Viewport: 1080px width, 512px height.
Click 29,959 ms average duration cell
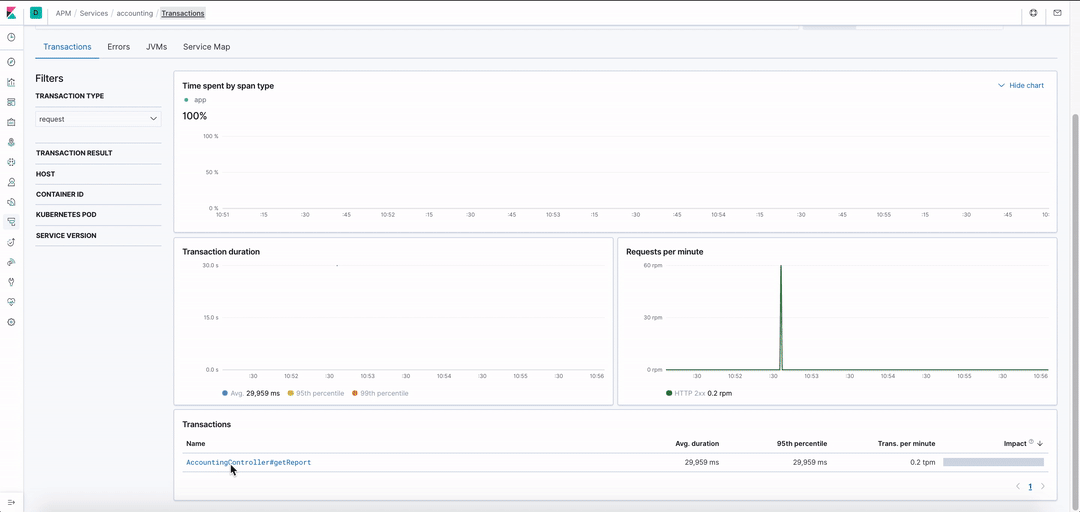pyautogui.click(x=702, y=462)
